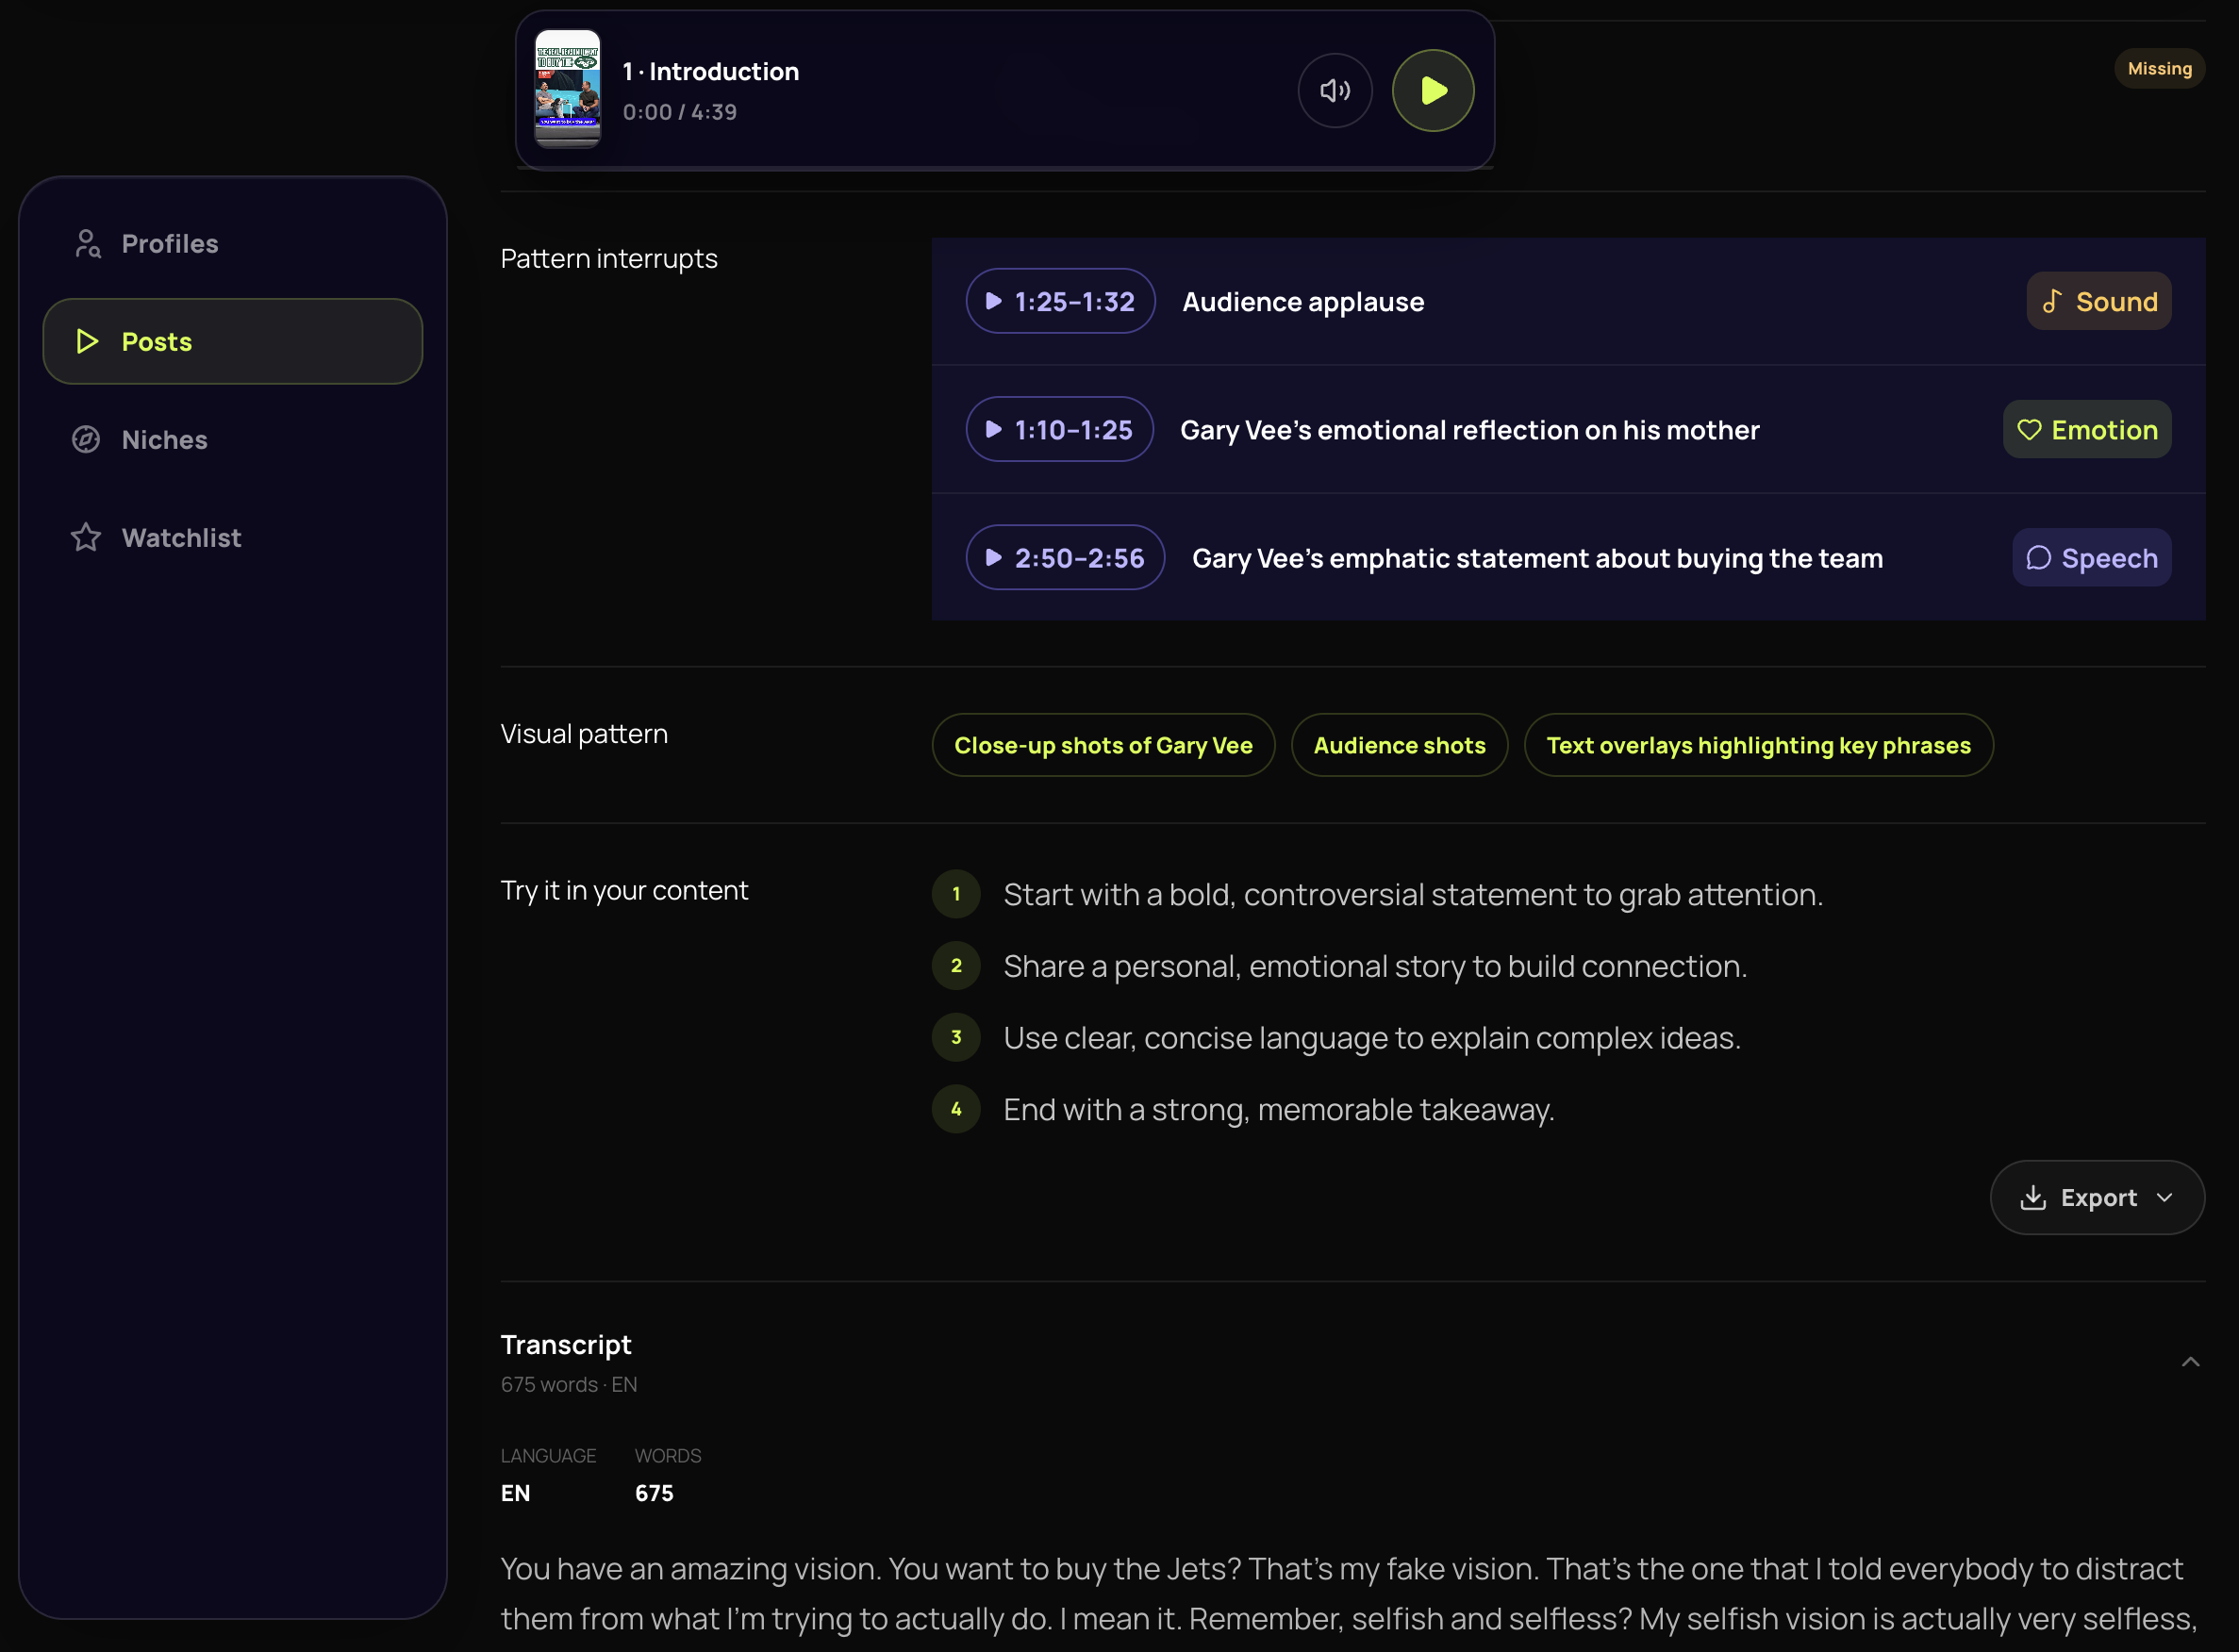Collapse the Transcript section
The image size is (2239, 1652).
[x=2190, y=1361]
